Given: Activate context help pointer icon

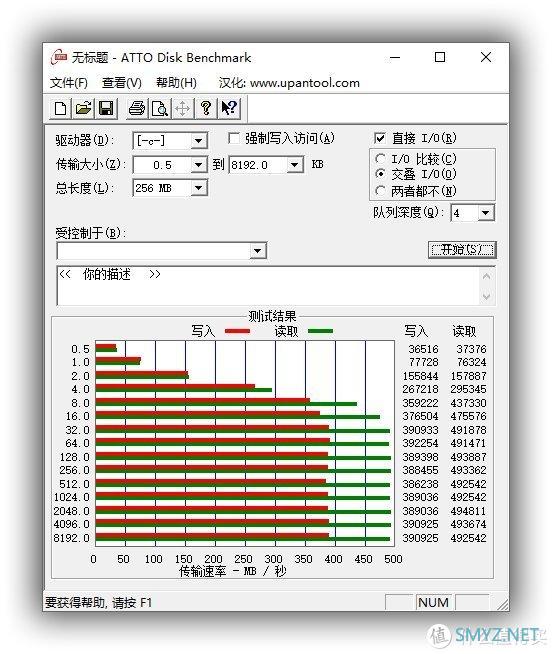Looking at the screenshot, I should pos(229,109).
